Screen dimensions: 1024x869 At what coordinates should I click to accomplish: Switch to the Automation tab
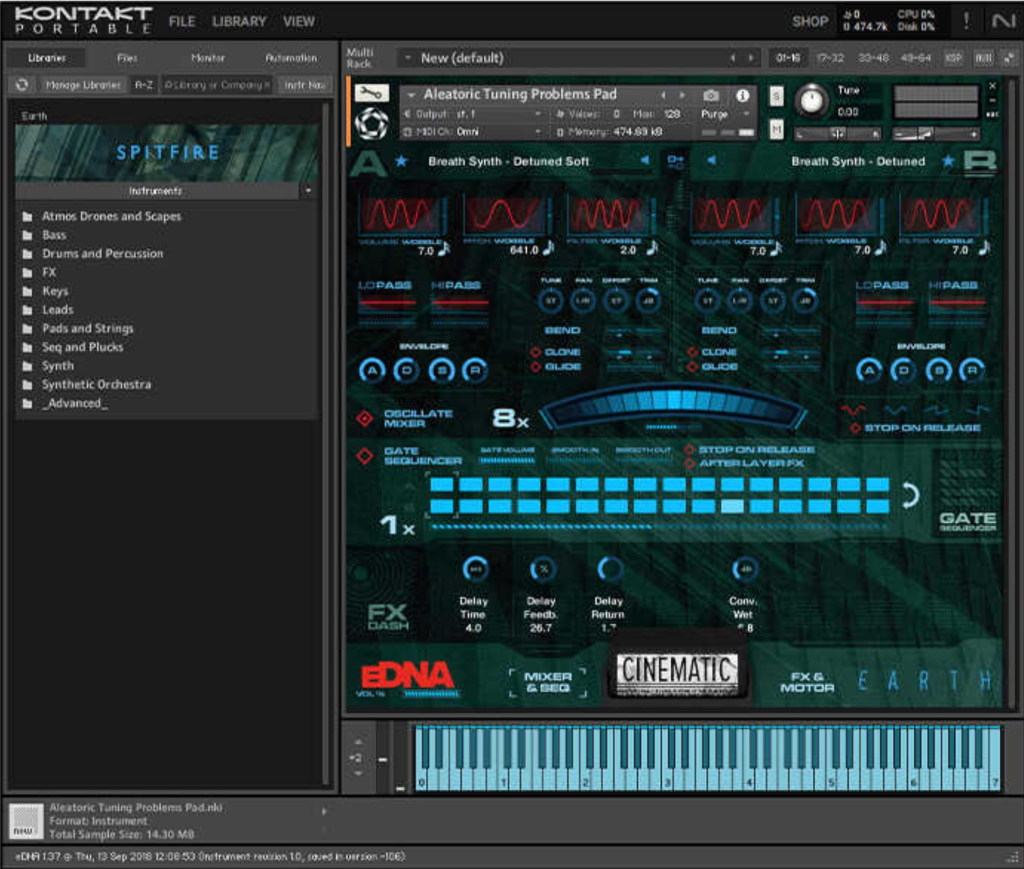[291, 58]
